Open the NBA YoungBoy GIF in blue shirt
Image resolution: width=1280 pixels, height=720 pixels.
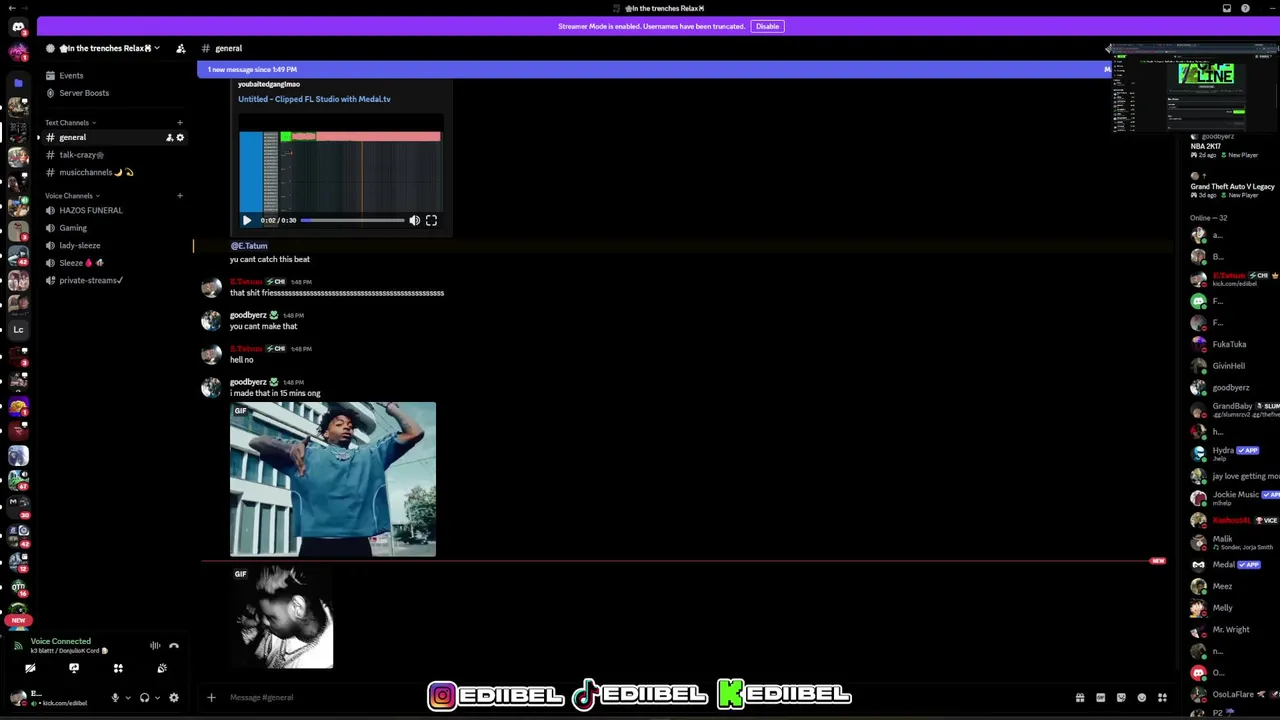[x=333, y=479]
